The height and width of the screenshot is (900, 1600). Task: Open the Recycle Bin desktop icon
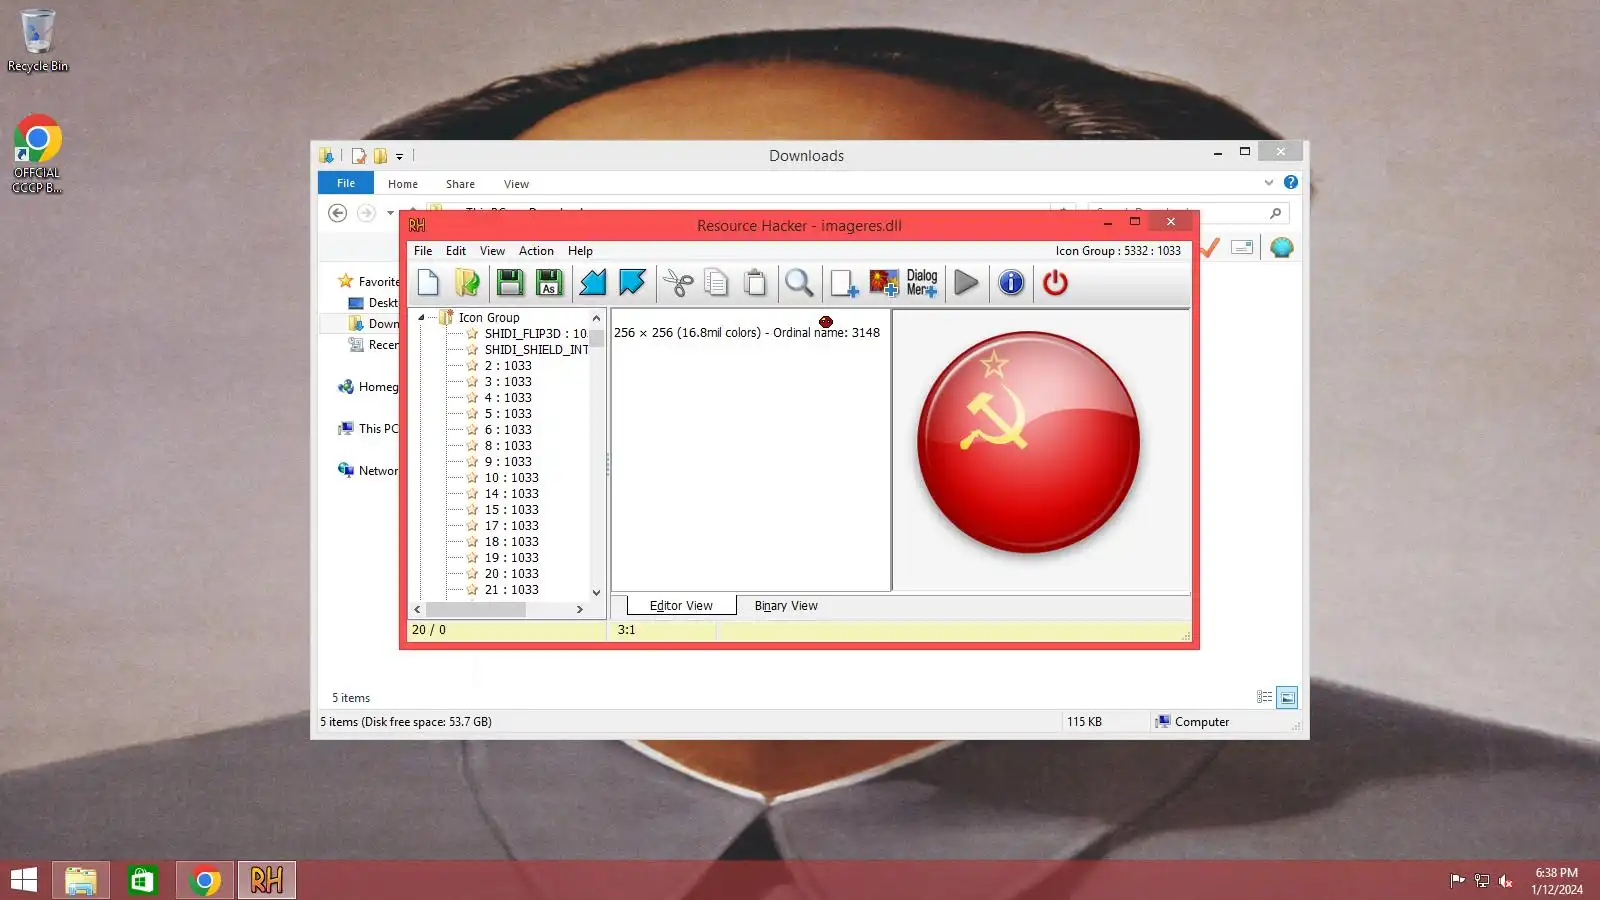[x=38, y=41]
